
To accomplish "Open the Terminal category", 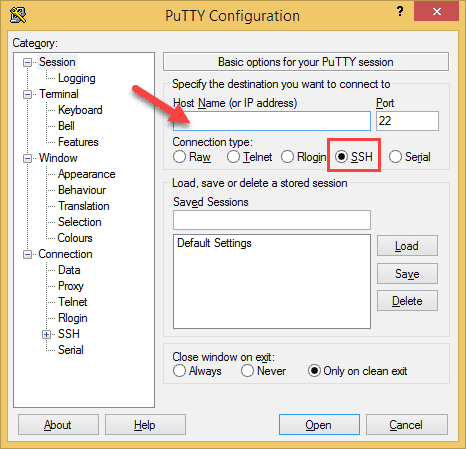I will pyautogui.click(x=59, y=94).
